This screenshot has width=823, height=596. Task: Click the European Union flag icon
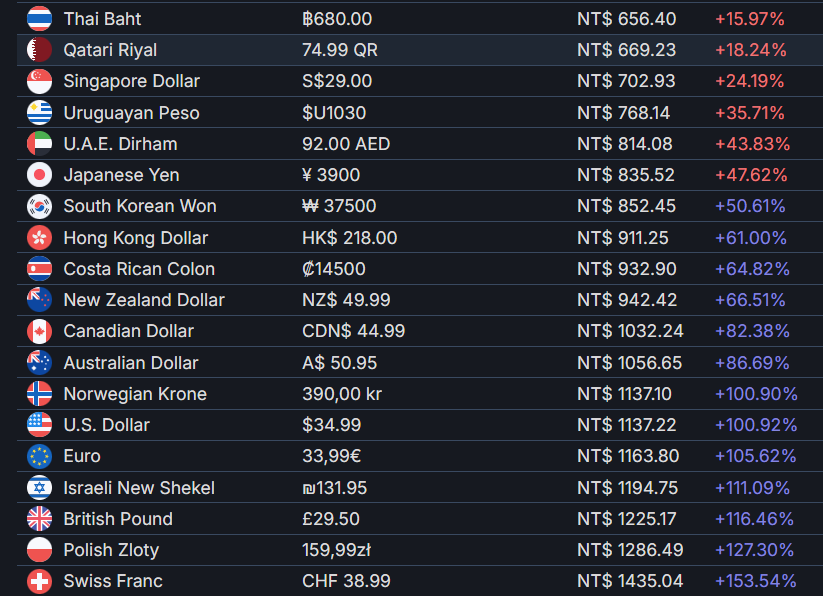(39, 456)
